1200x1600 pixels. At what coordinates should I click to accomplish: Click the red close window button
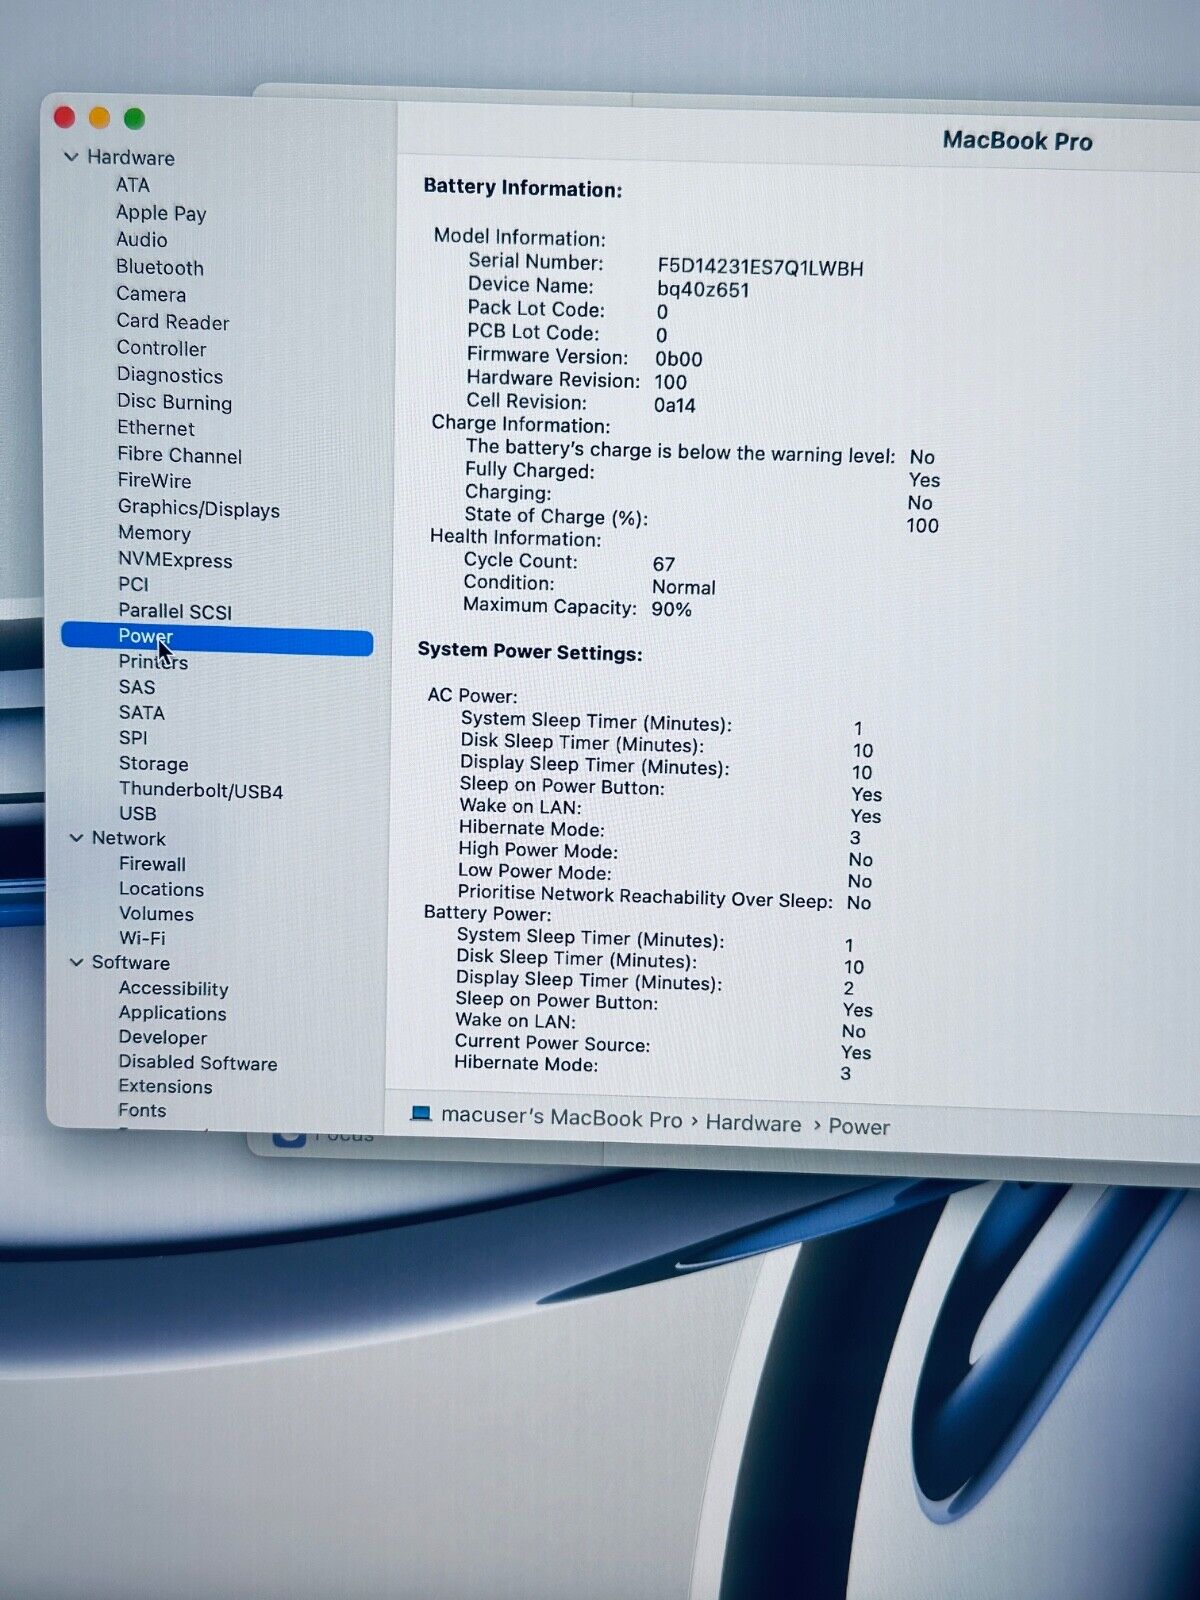pyautogui.click(x=65, y=117)
